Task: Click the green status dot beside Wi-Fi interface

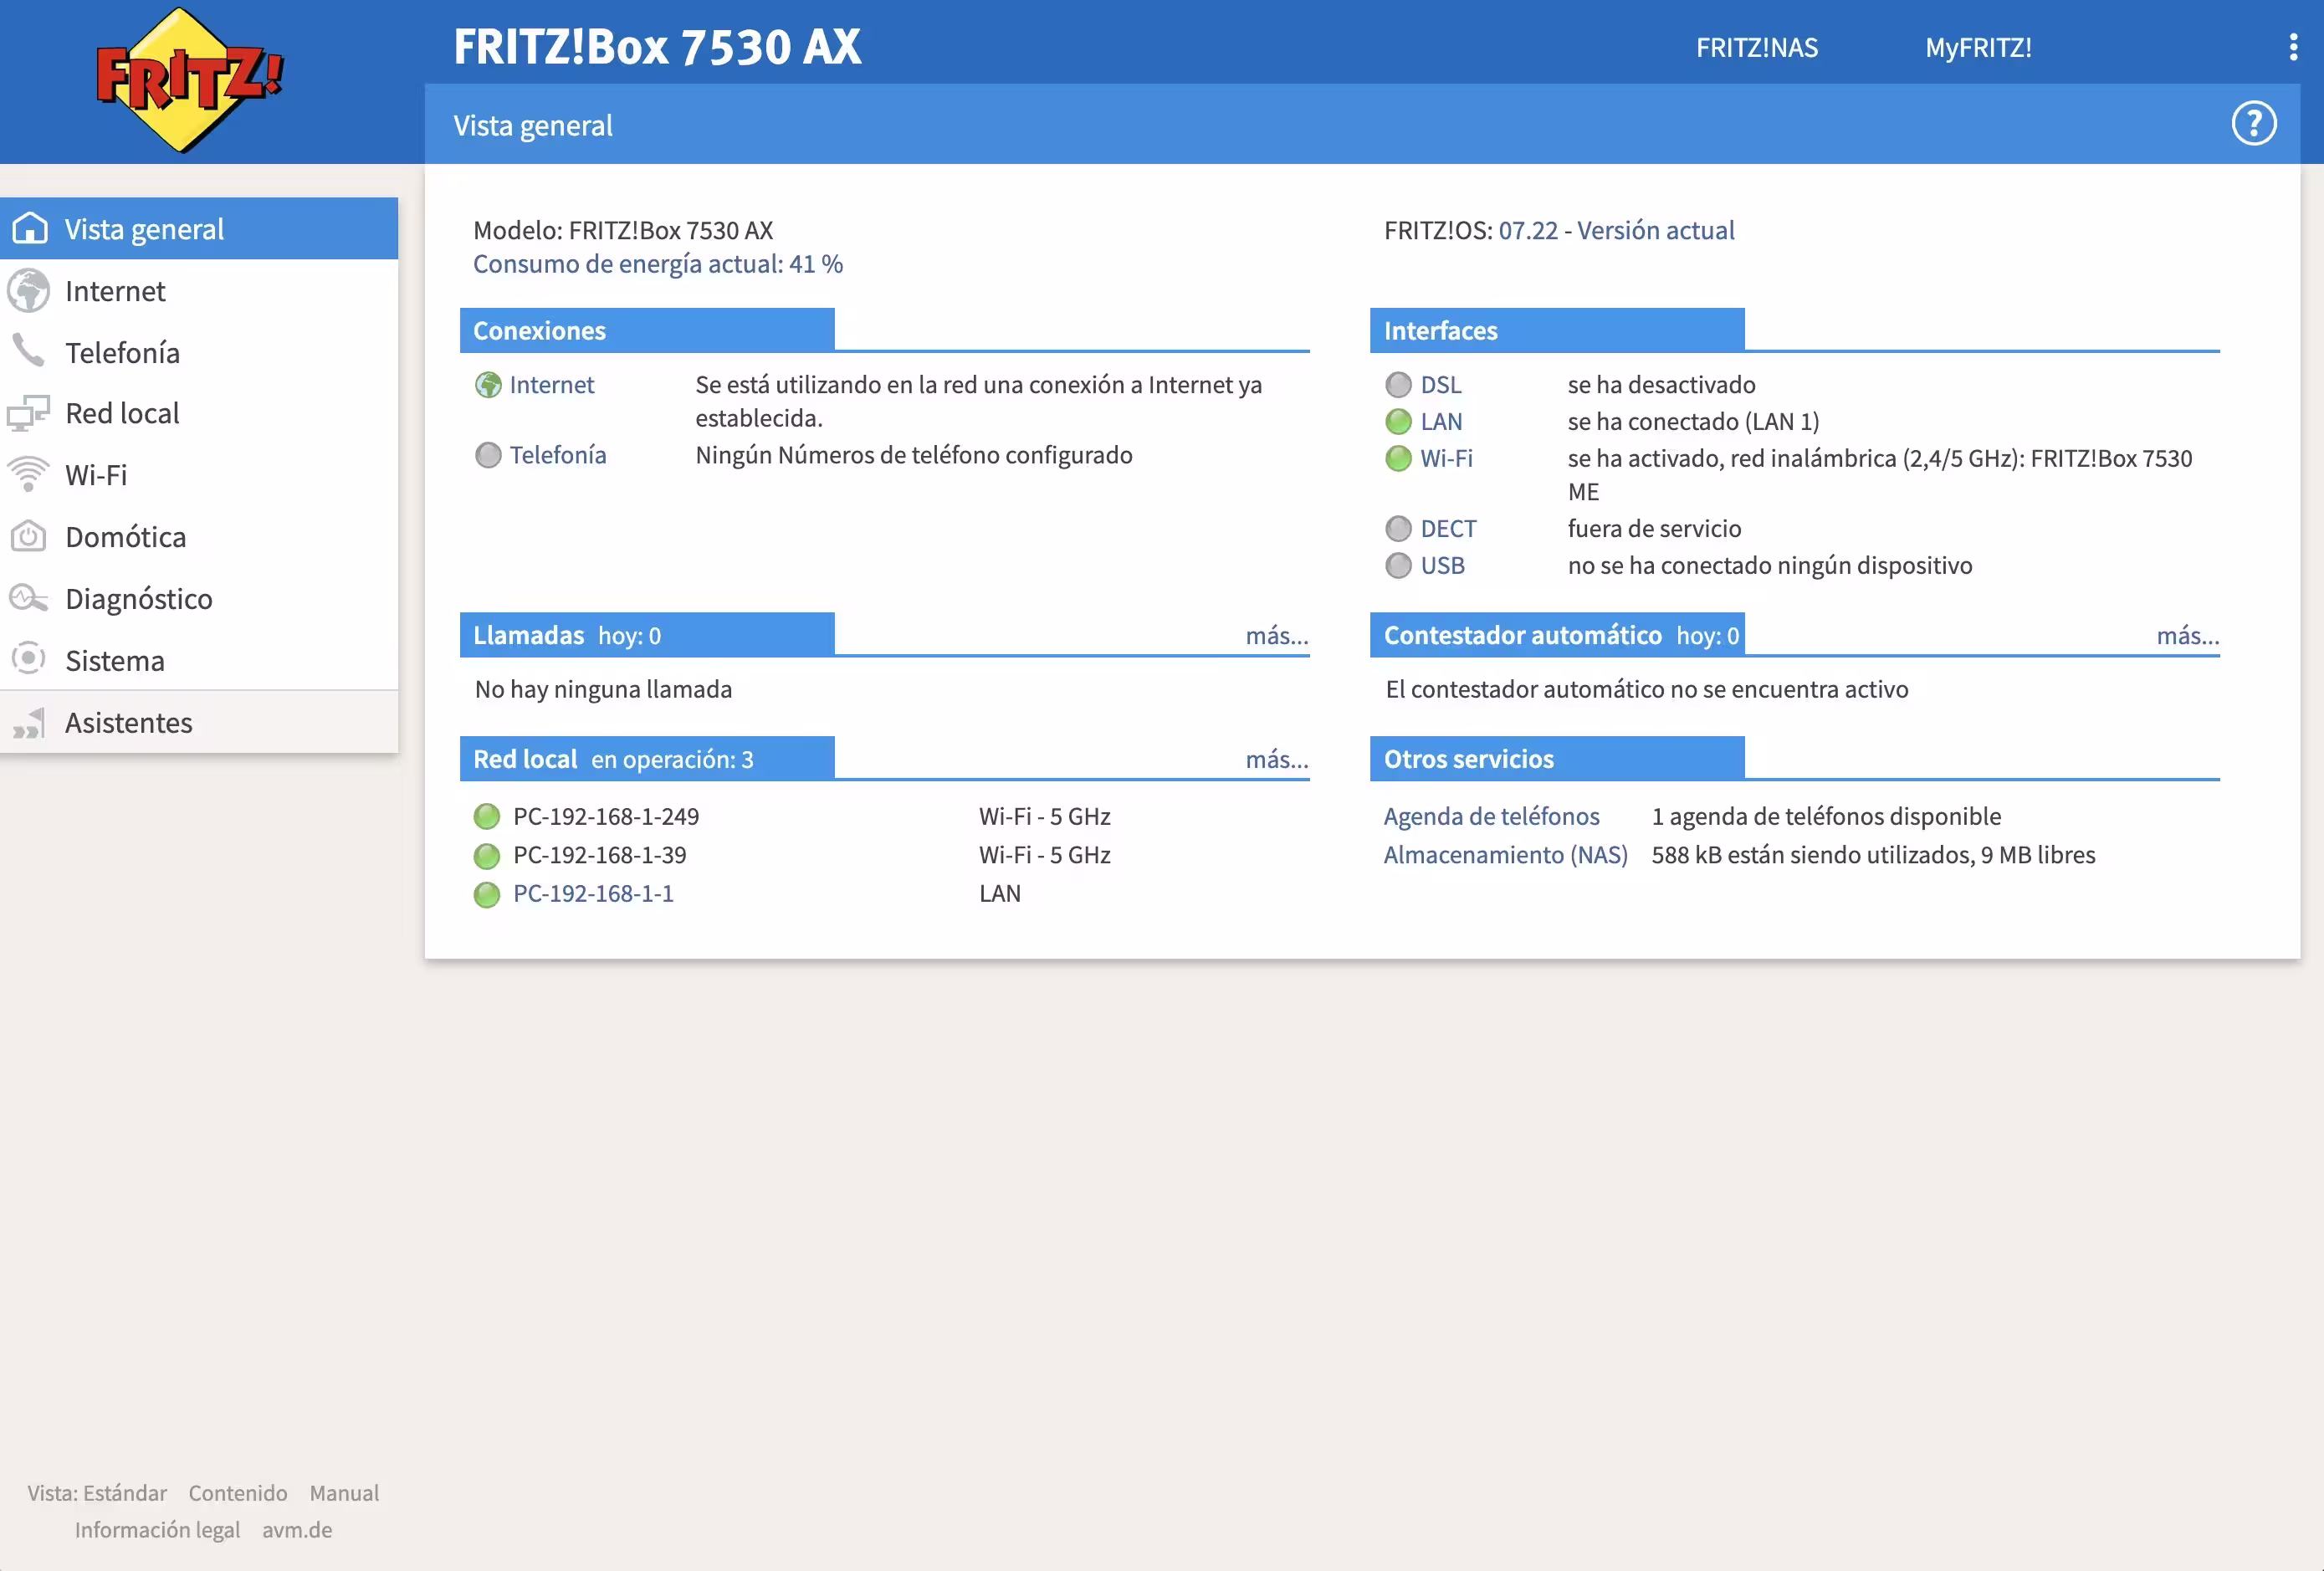Action: (x=1398, y=459)
